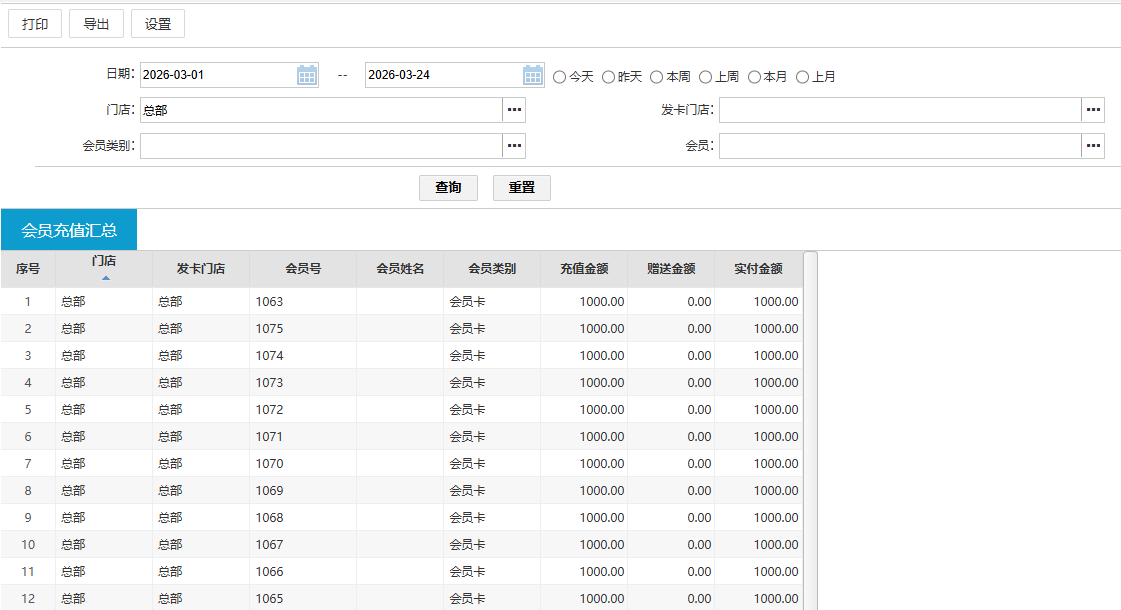Choose the 本周 date range radio
This screenshot has width=1121, height=610.
tap(657, 77)
